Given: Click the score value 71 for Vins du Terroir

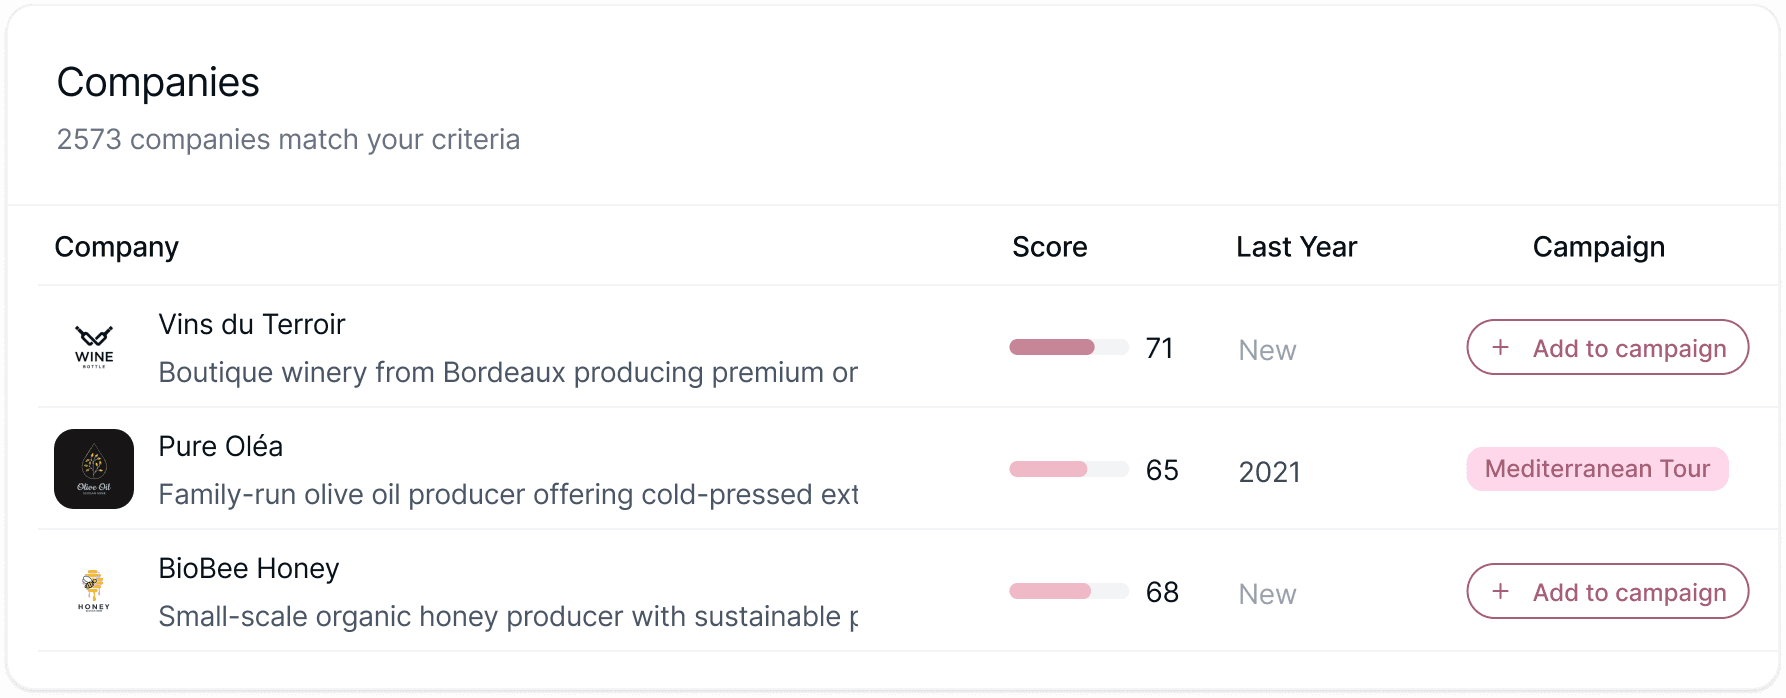Looking at the screenshot, I should click(1159, 347).
